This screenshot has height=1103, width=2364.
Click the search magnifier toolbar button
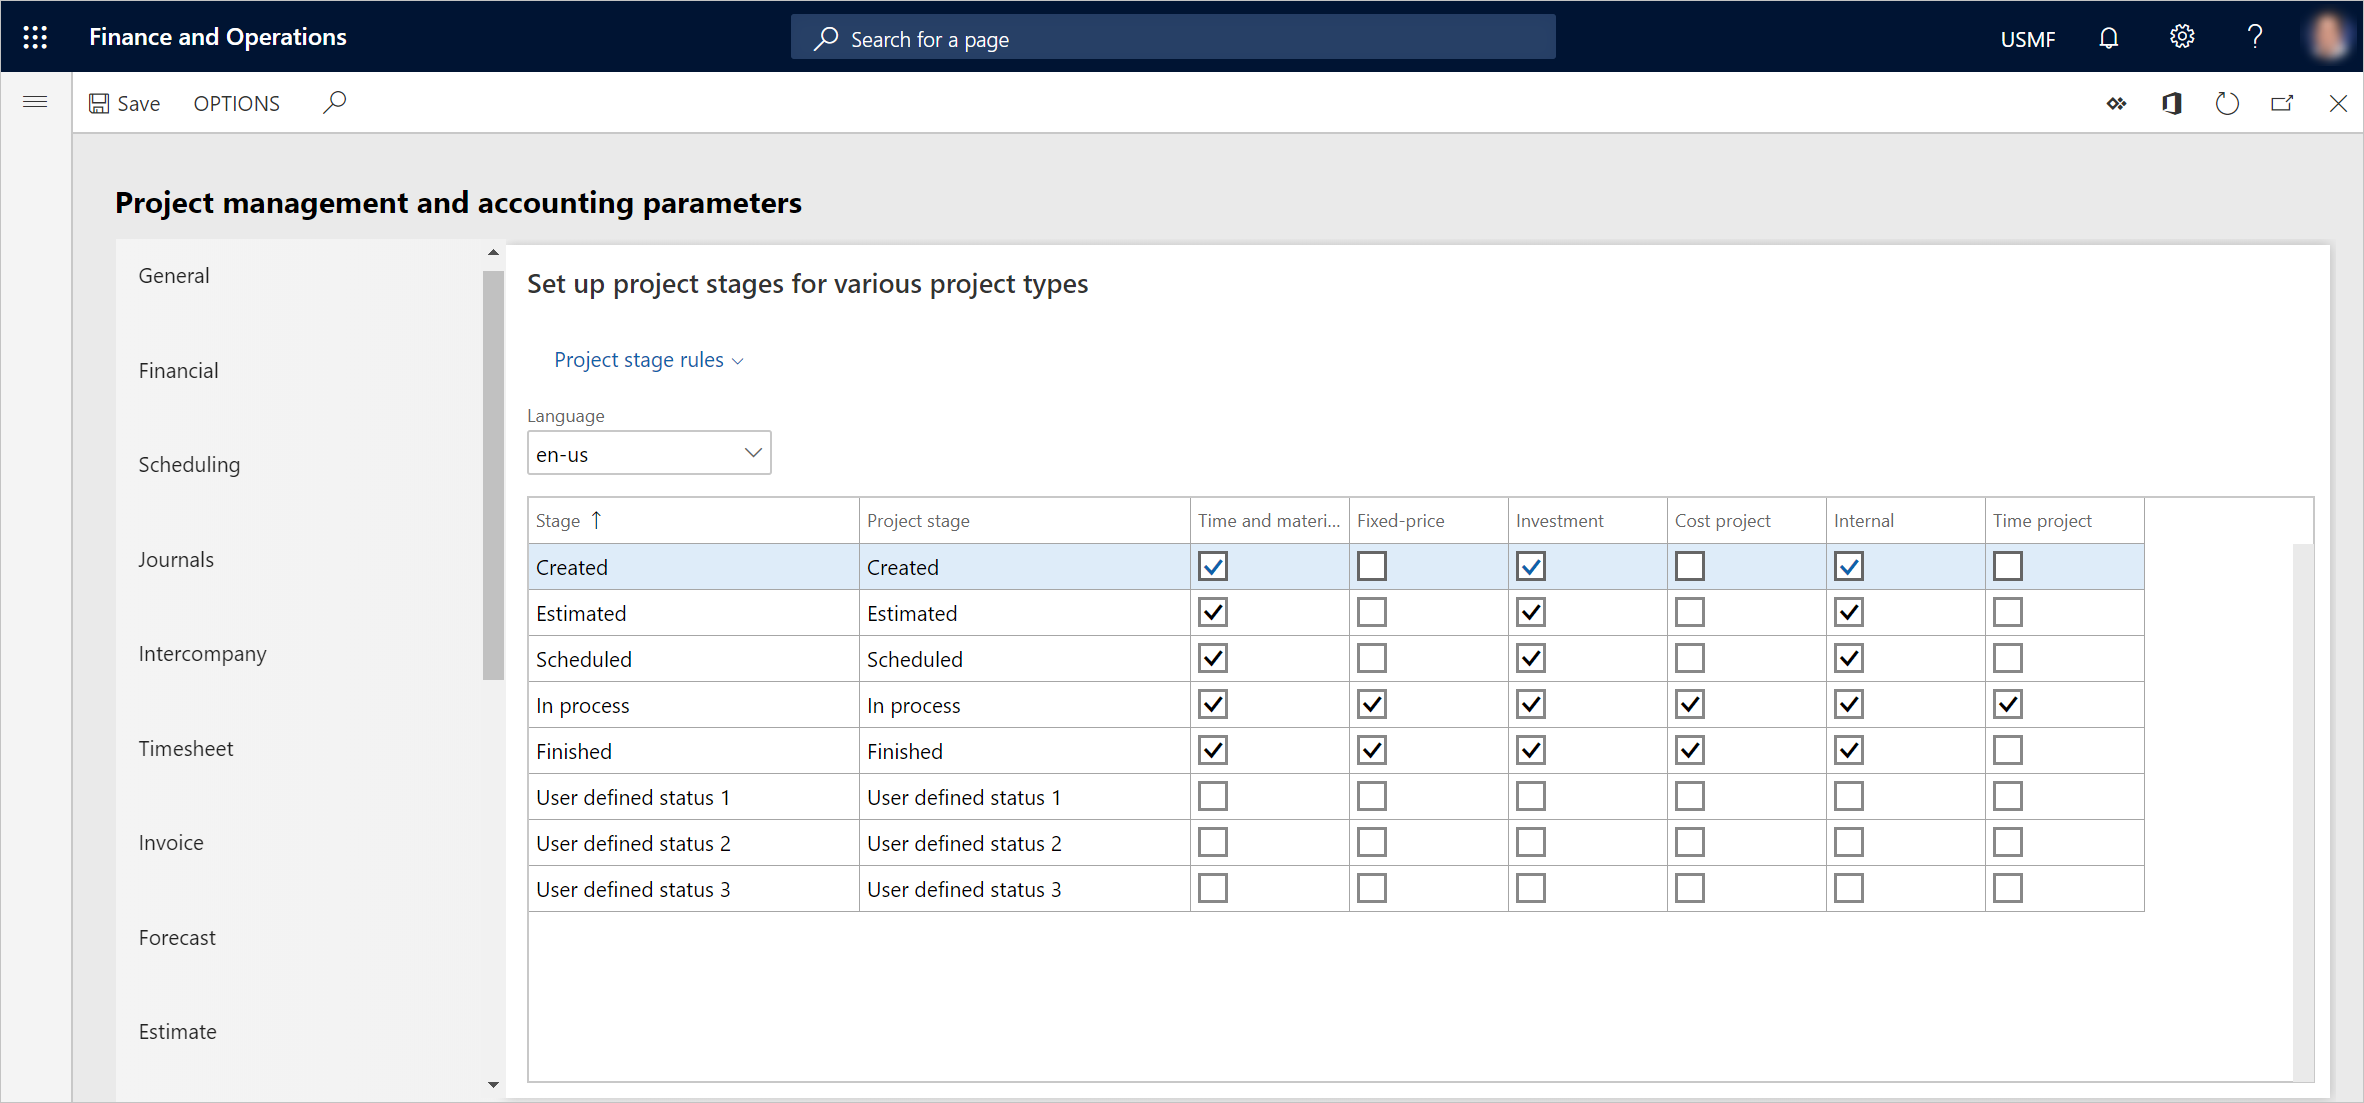pos(339,102)
